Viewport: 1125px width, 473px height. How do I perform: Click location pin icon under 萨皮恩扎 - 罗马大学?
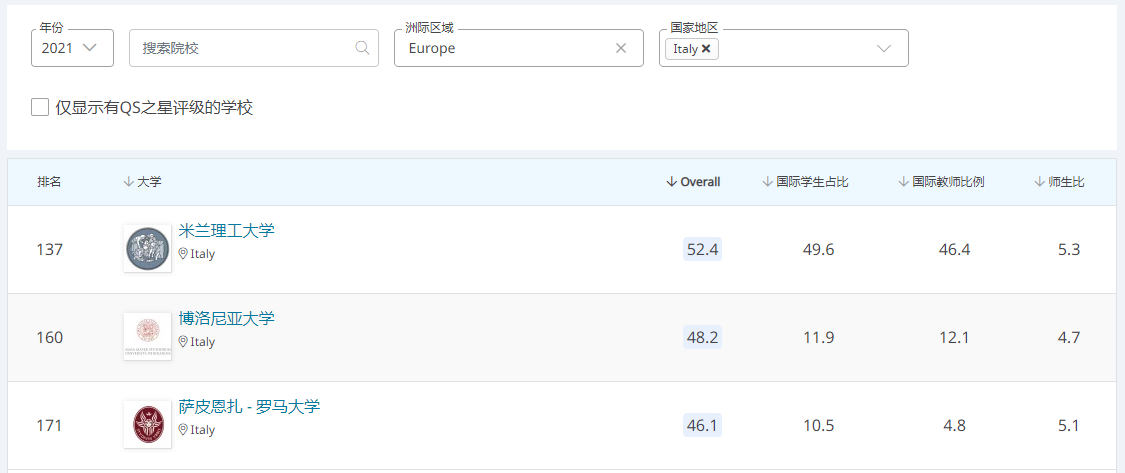183,430
